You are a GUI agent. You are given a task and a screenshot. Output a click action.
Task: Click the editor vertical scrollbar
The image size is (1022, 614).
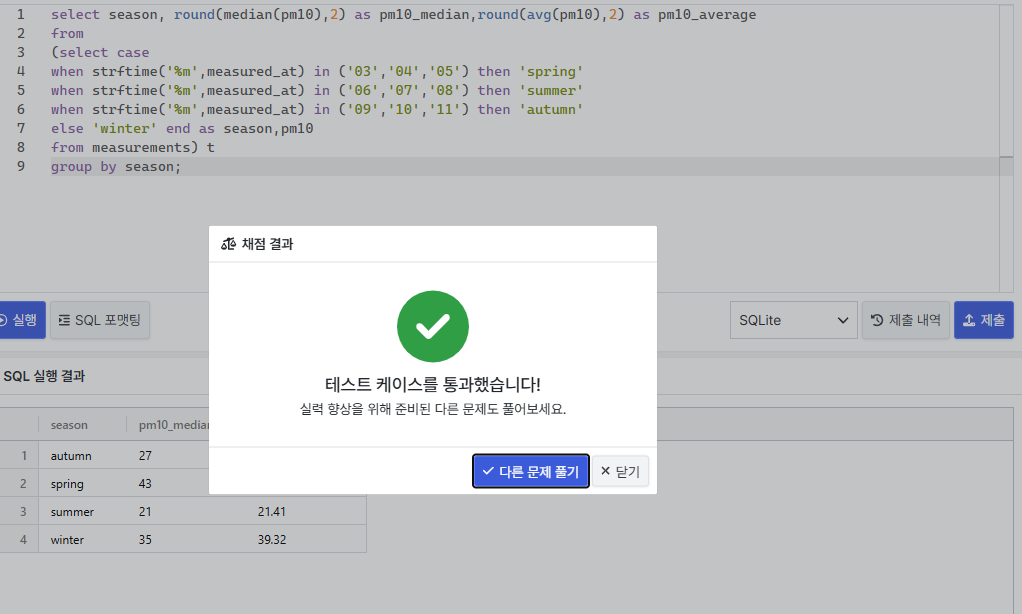pos(1006,149)
